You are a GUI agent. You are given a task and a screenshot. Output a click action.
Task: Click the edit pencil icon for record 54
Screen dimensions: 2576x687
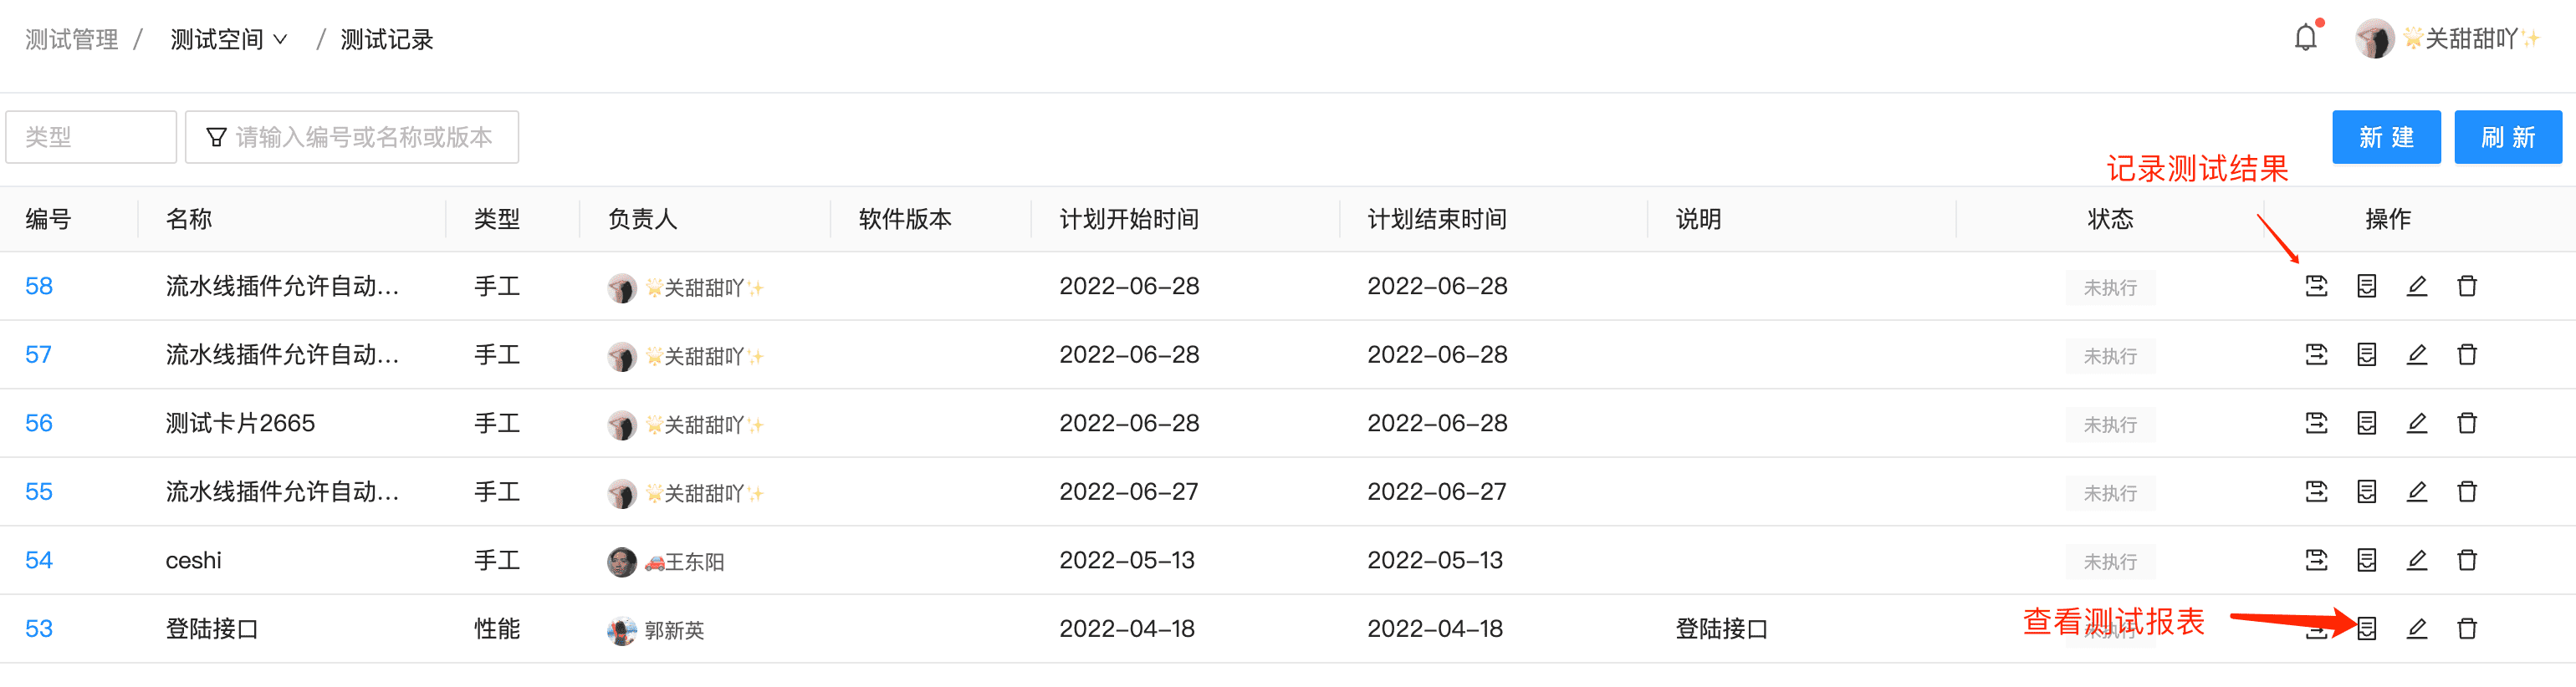click(2418, 560)
